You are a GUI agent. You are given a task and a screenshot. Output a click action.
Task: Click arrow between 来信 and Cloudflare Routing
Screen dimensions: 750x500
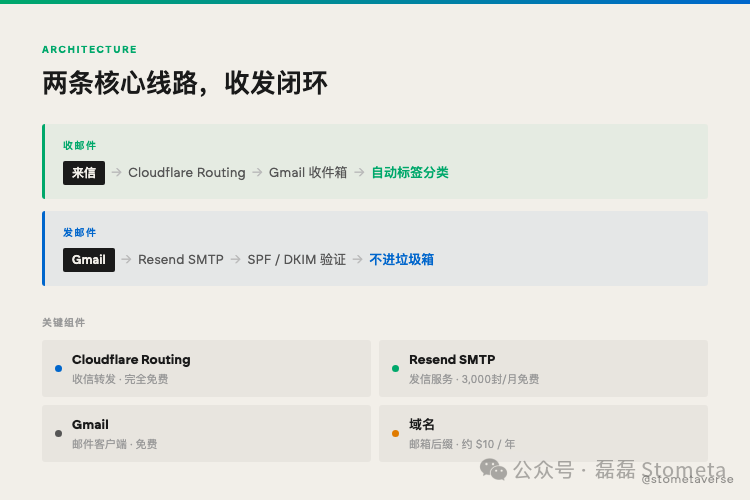[x=116, y=172]
